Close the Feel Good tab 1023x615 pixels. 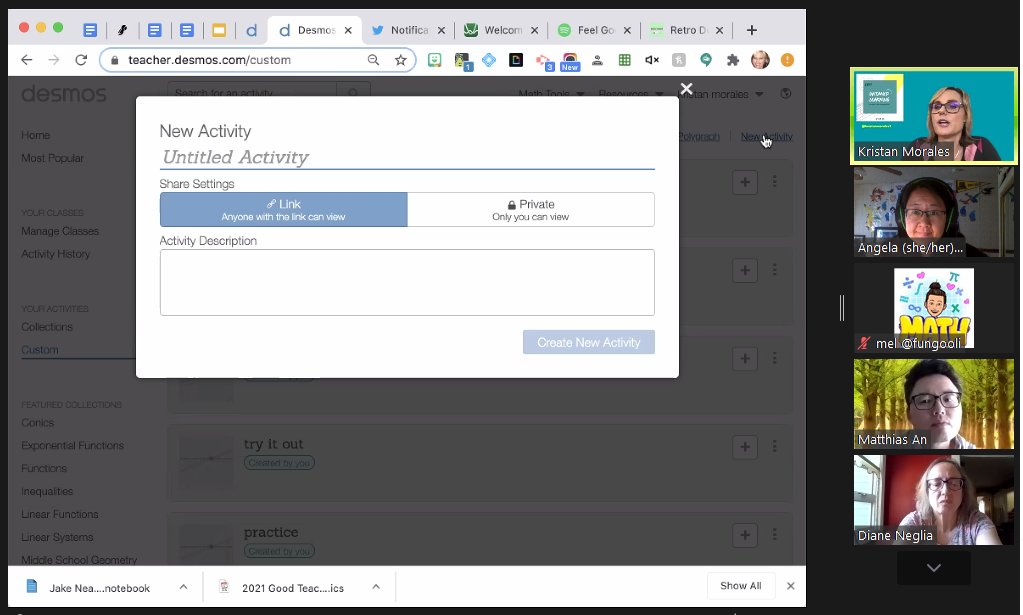627,30
